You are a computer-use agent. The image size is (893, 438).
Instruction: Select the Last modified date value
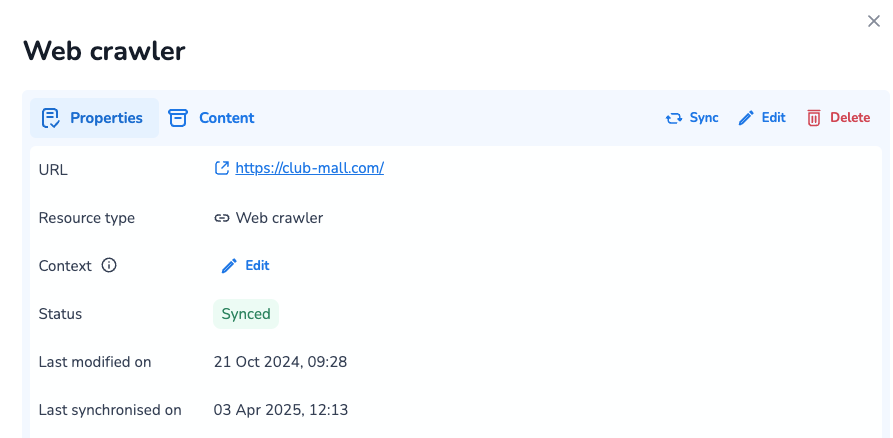click(280, 362)
